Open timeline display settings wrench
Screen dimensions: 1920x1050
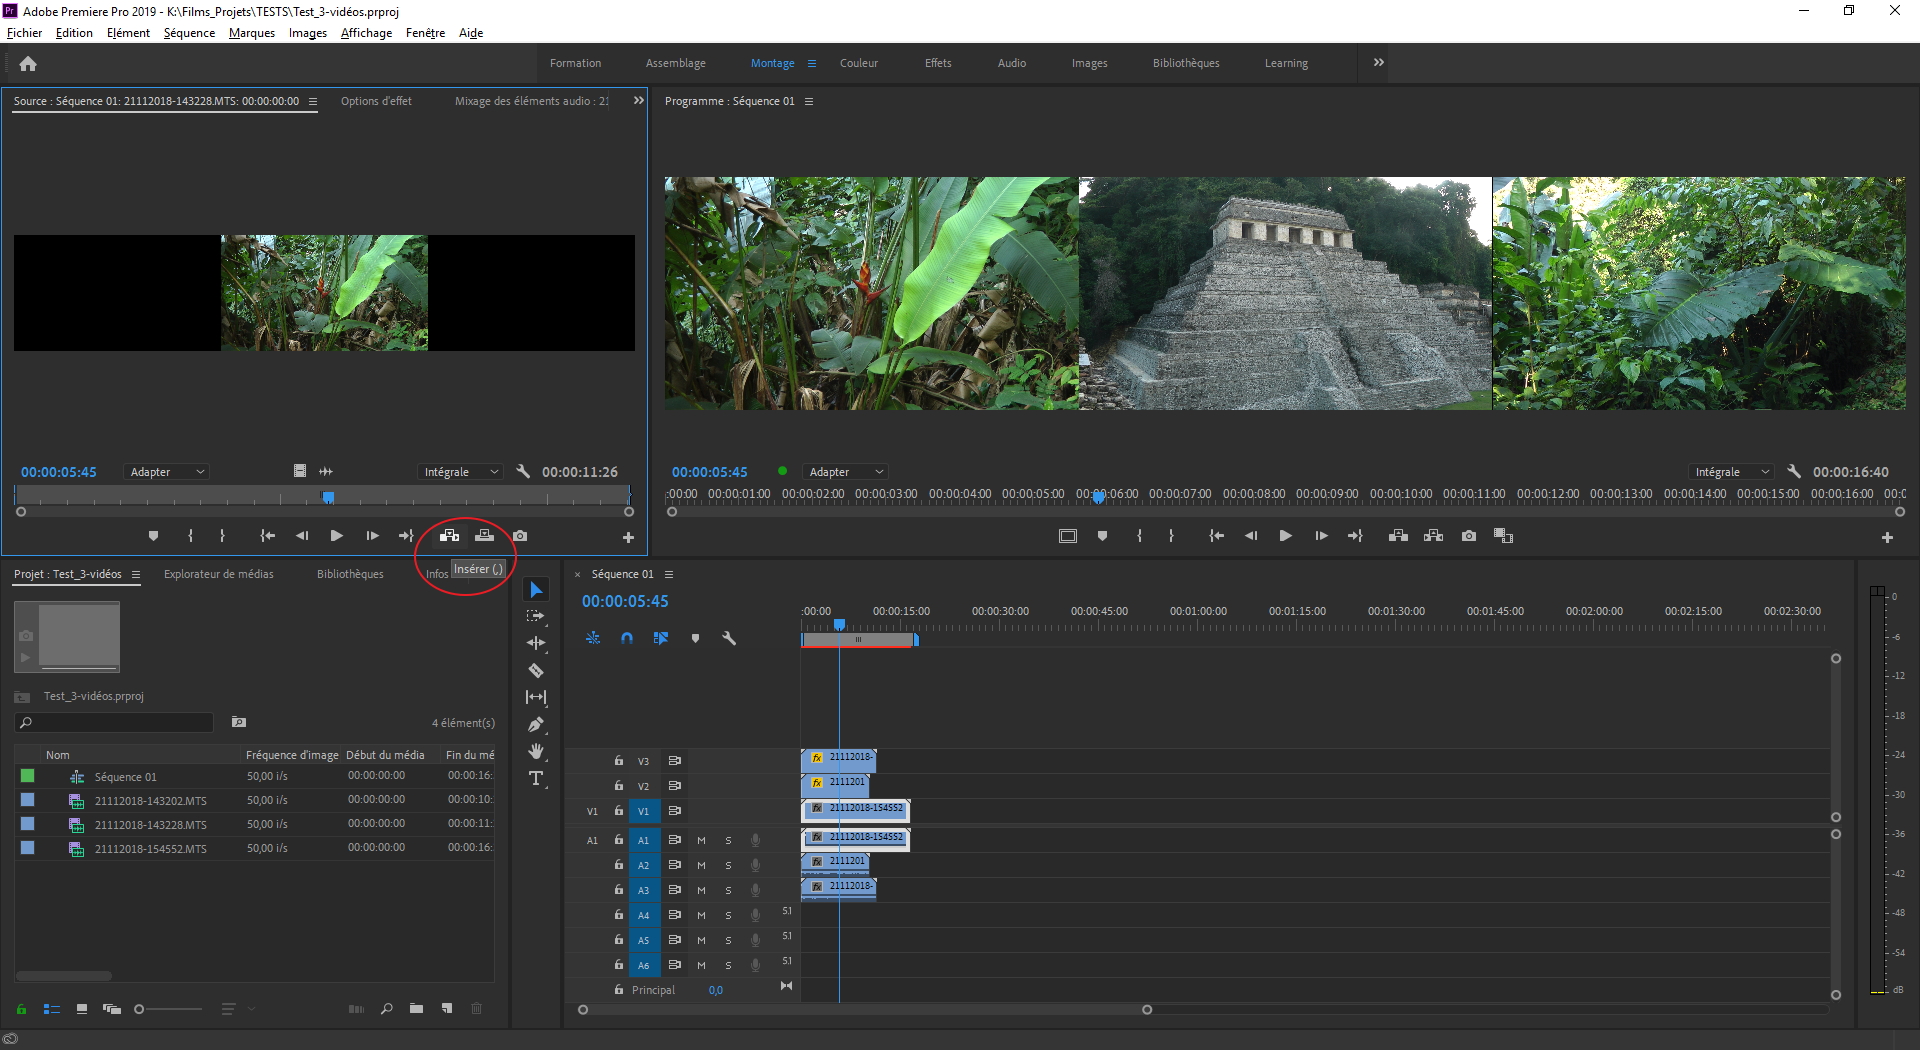pyautogui.click(x=729, y=638)
